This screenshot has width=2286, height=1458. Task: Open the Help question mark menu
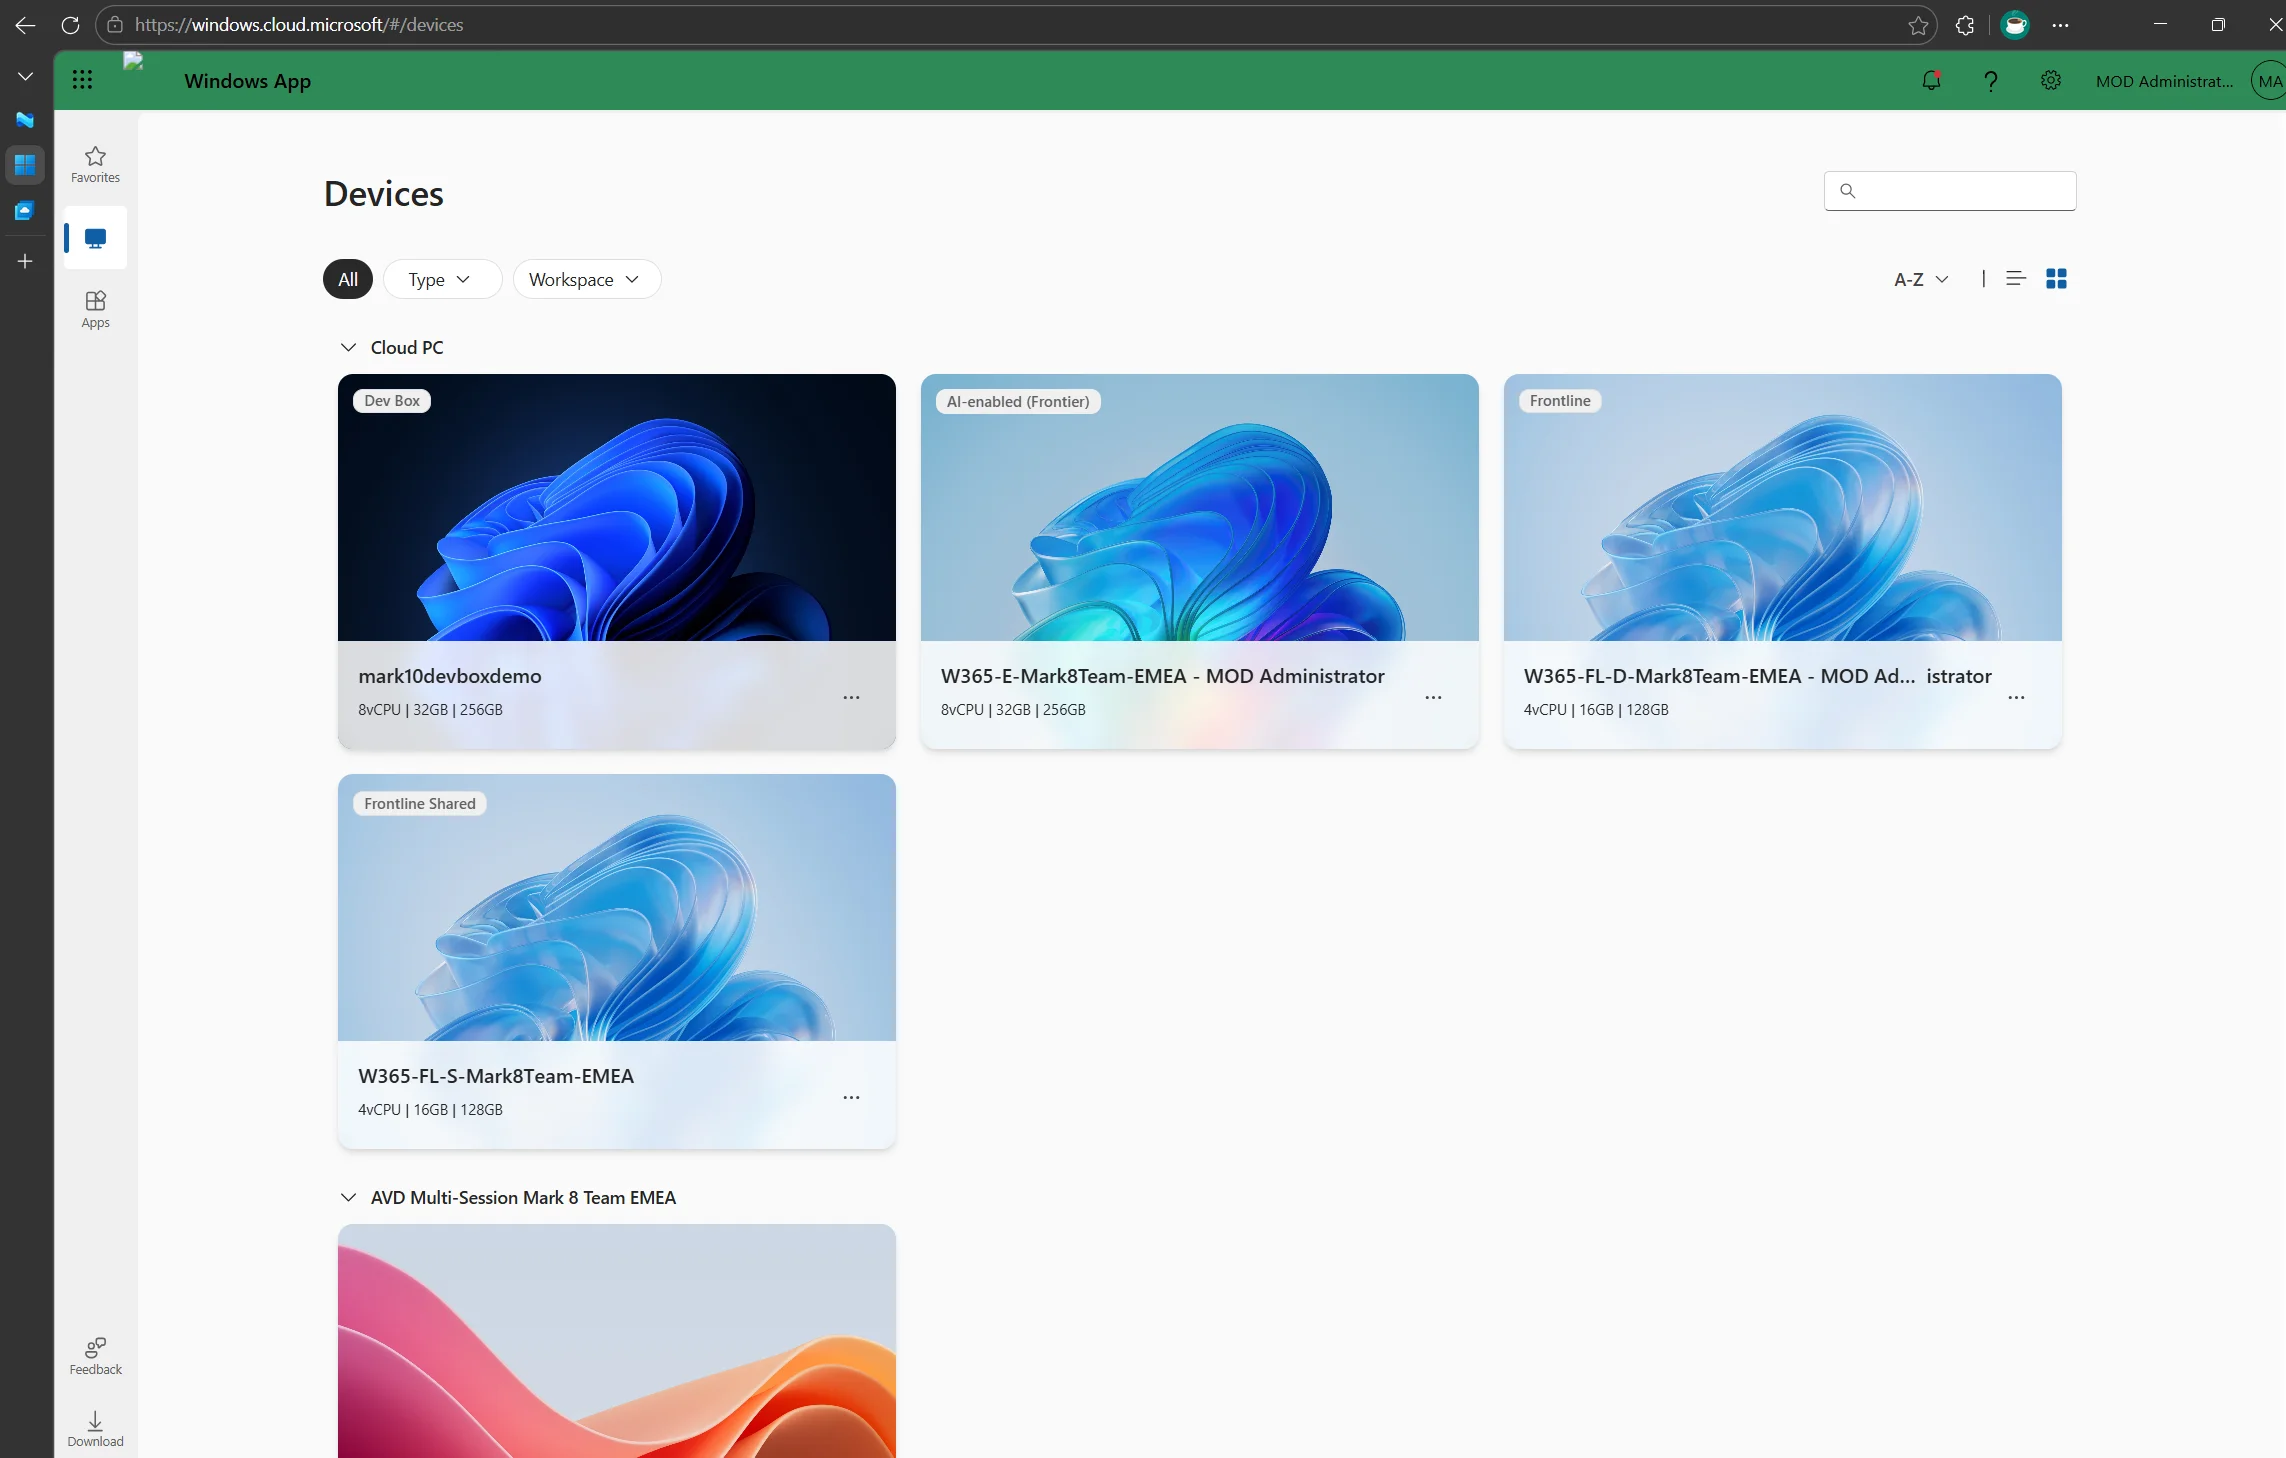coord(1991,80)
